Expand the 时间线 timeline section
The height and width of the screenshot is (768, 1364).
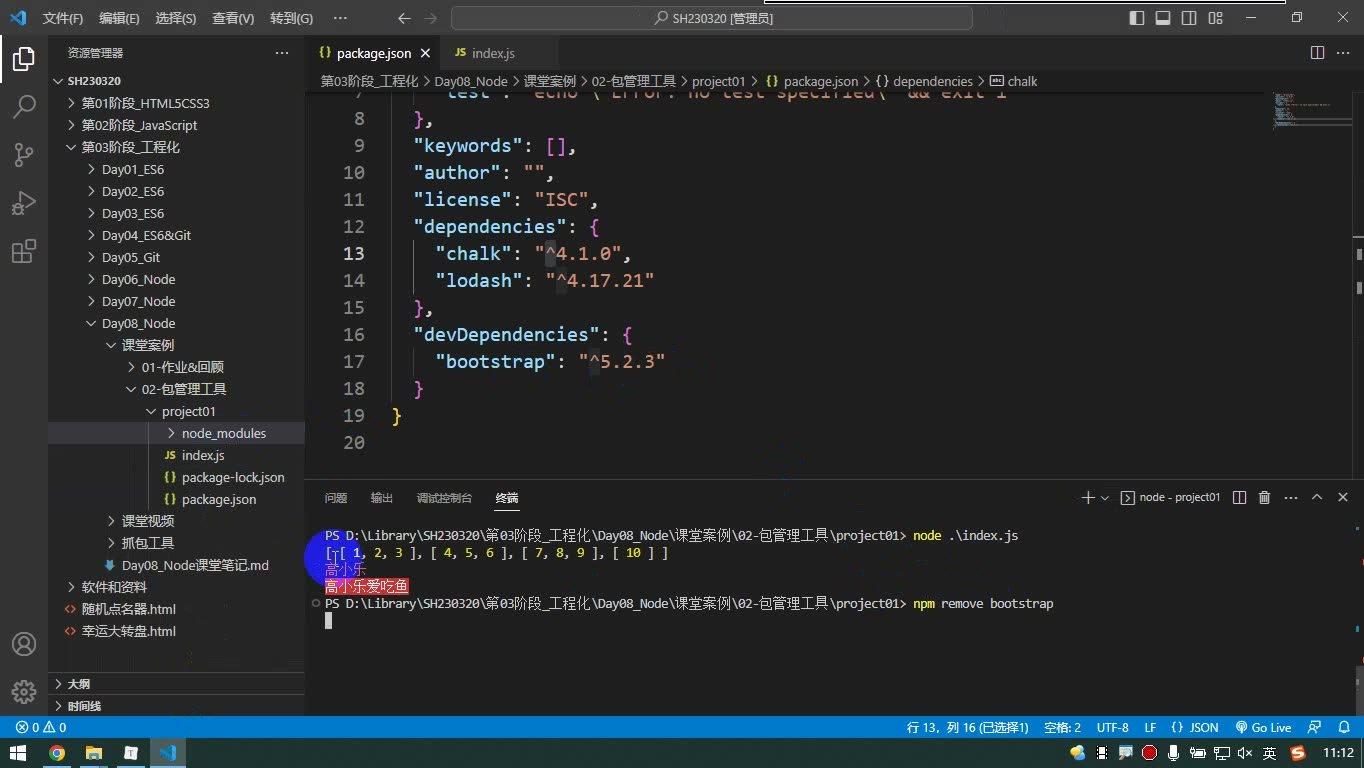(x=176, y=706)
